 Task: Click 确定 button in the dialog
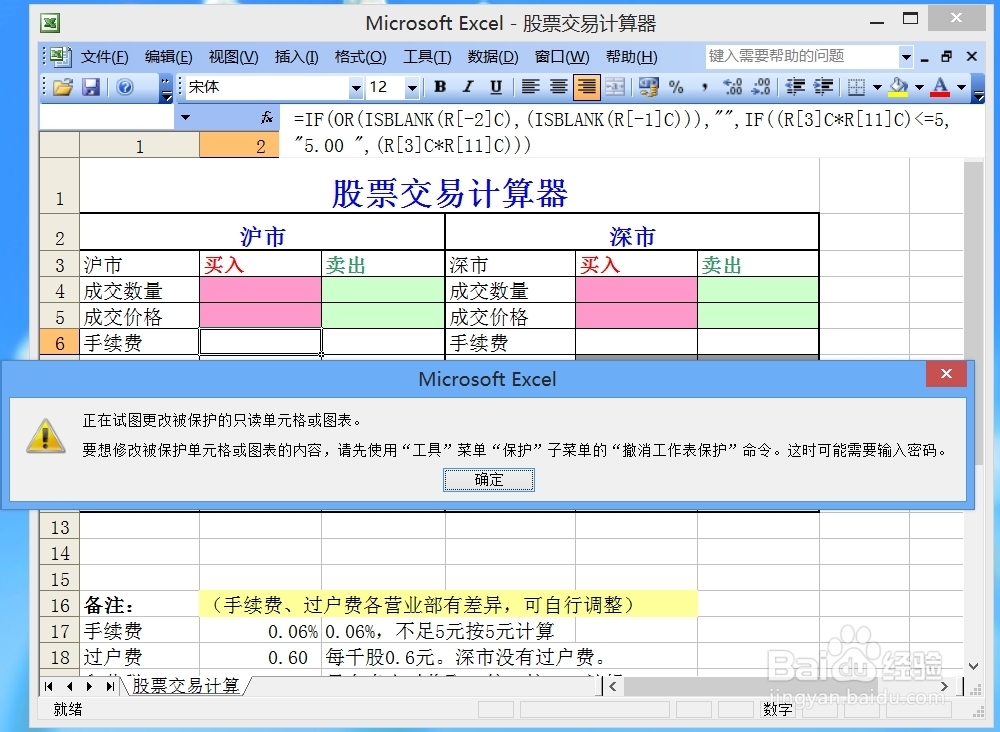489,479
